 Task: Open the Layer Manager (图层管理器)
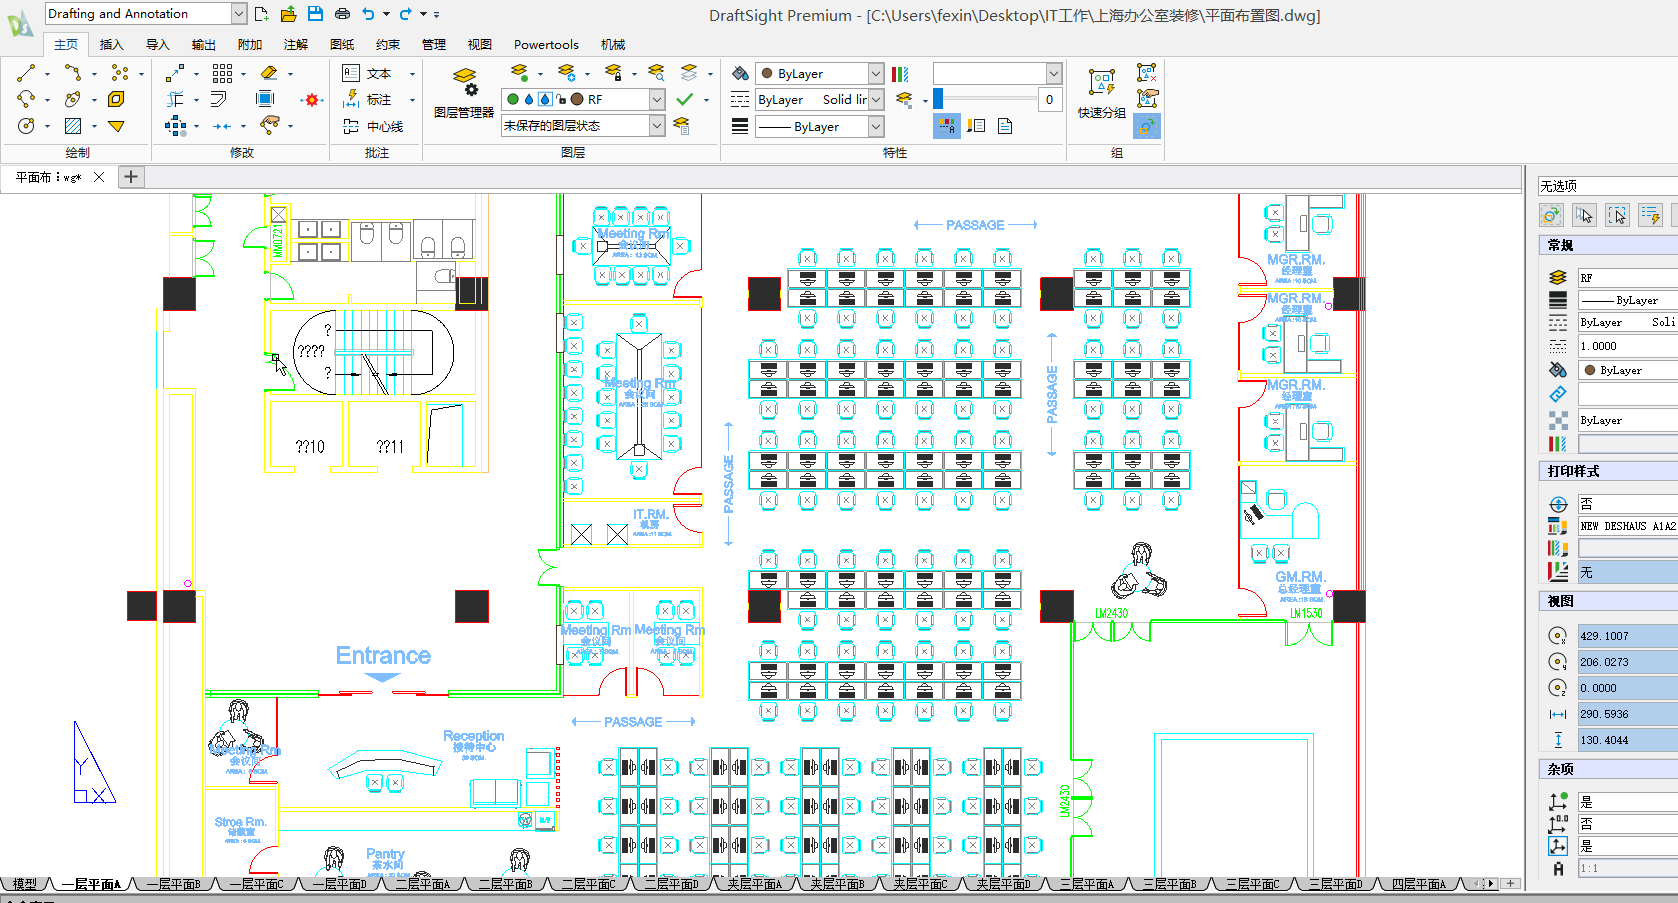pos(464,93)
